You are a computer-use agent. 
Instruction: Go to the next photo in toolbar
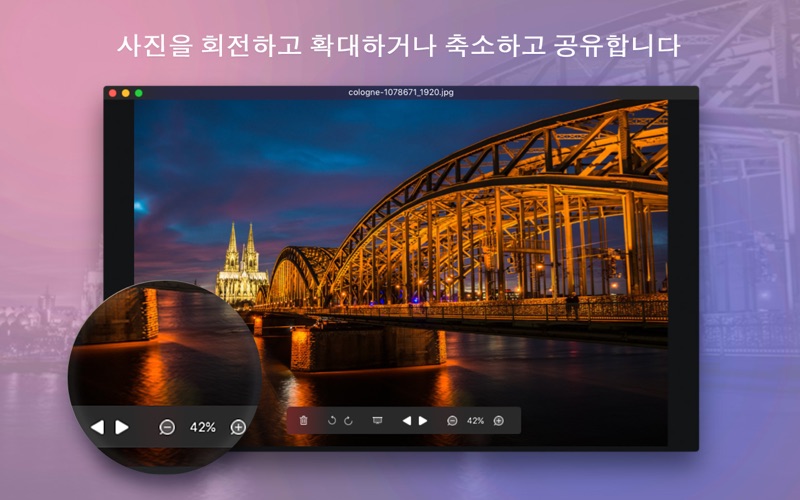pyautogui.click(x=423, y=420)
